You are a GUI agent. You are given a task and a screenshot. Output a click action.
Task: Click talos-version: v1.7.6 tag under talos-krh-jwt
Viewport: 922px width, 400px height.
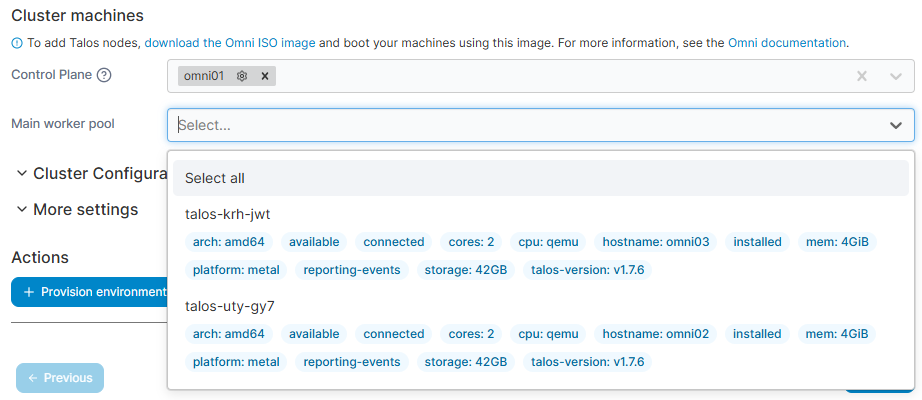[x=588, y=270]
